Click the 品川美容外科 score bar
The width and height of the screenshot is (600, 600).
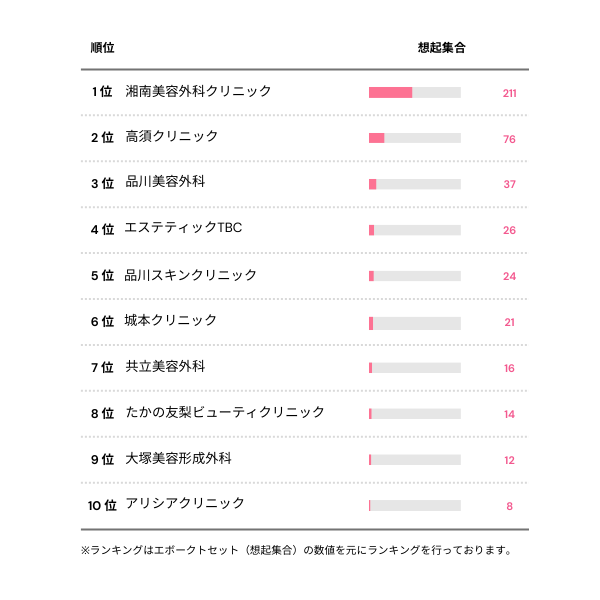coord(415,184)
